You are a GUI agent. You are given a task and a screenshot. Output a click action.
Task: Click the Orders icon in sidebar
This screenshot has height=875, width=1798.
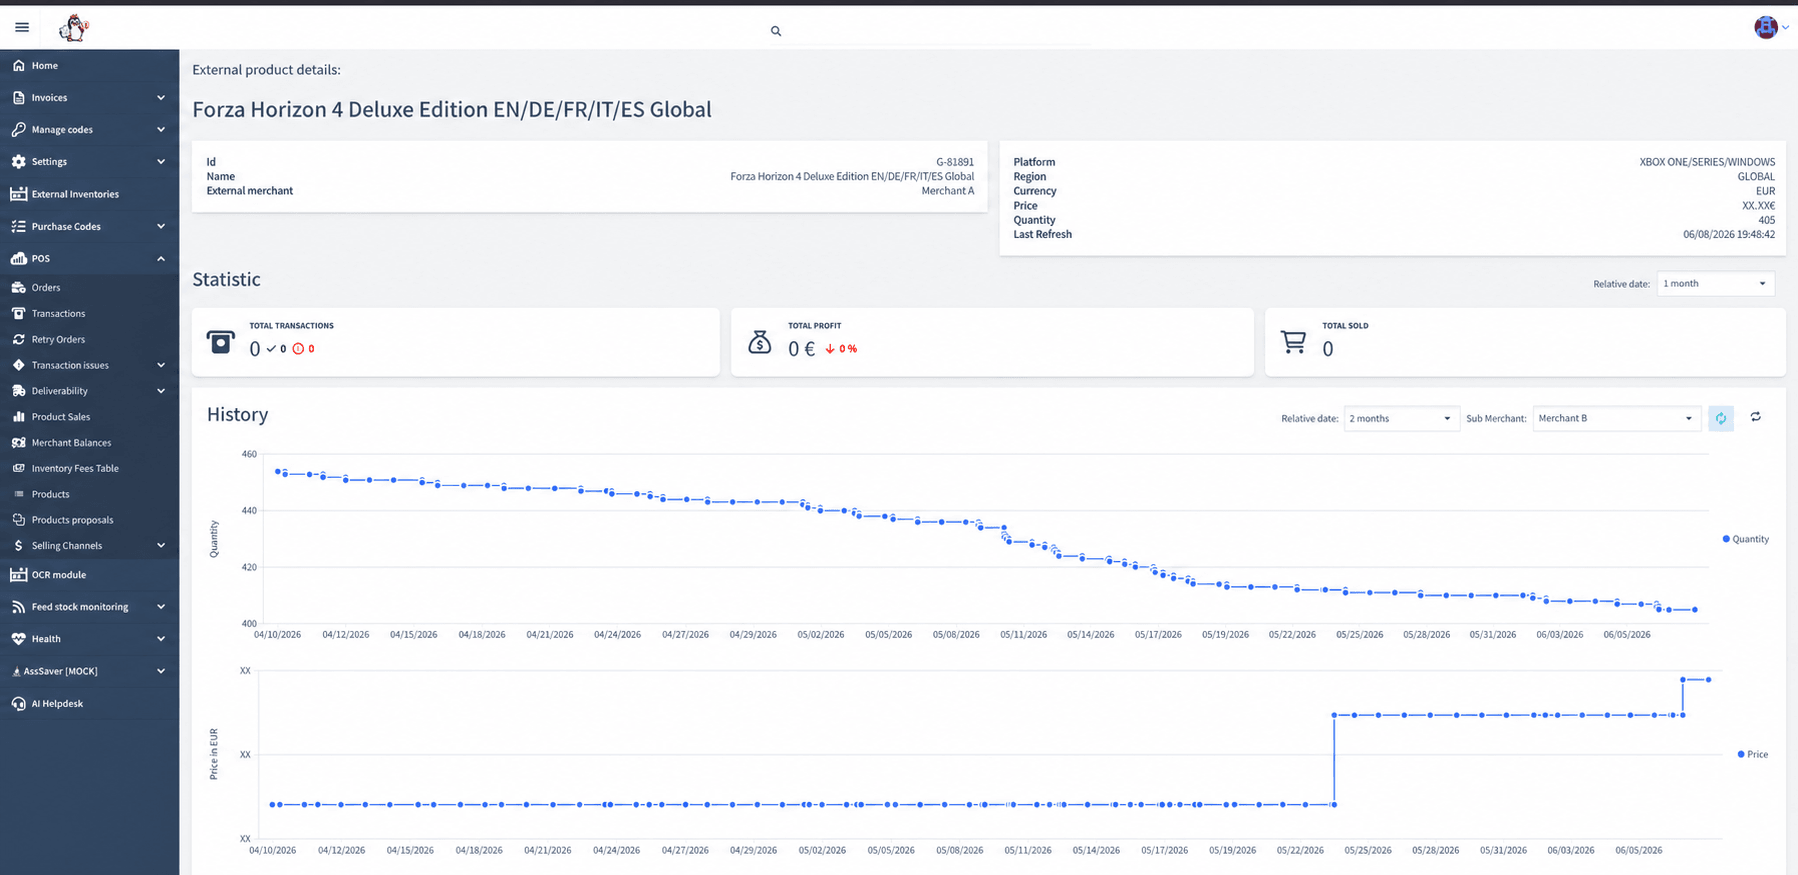coord(18,287)
